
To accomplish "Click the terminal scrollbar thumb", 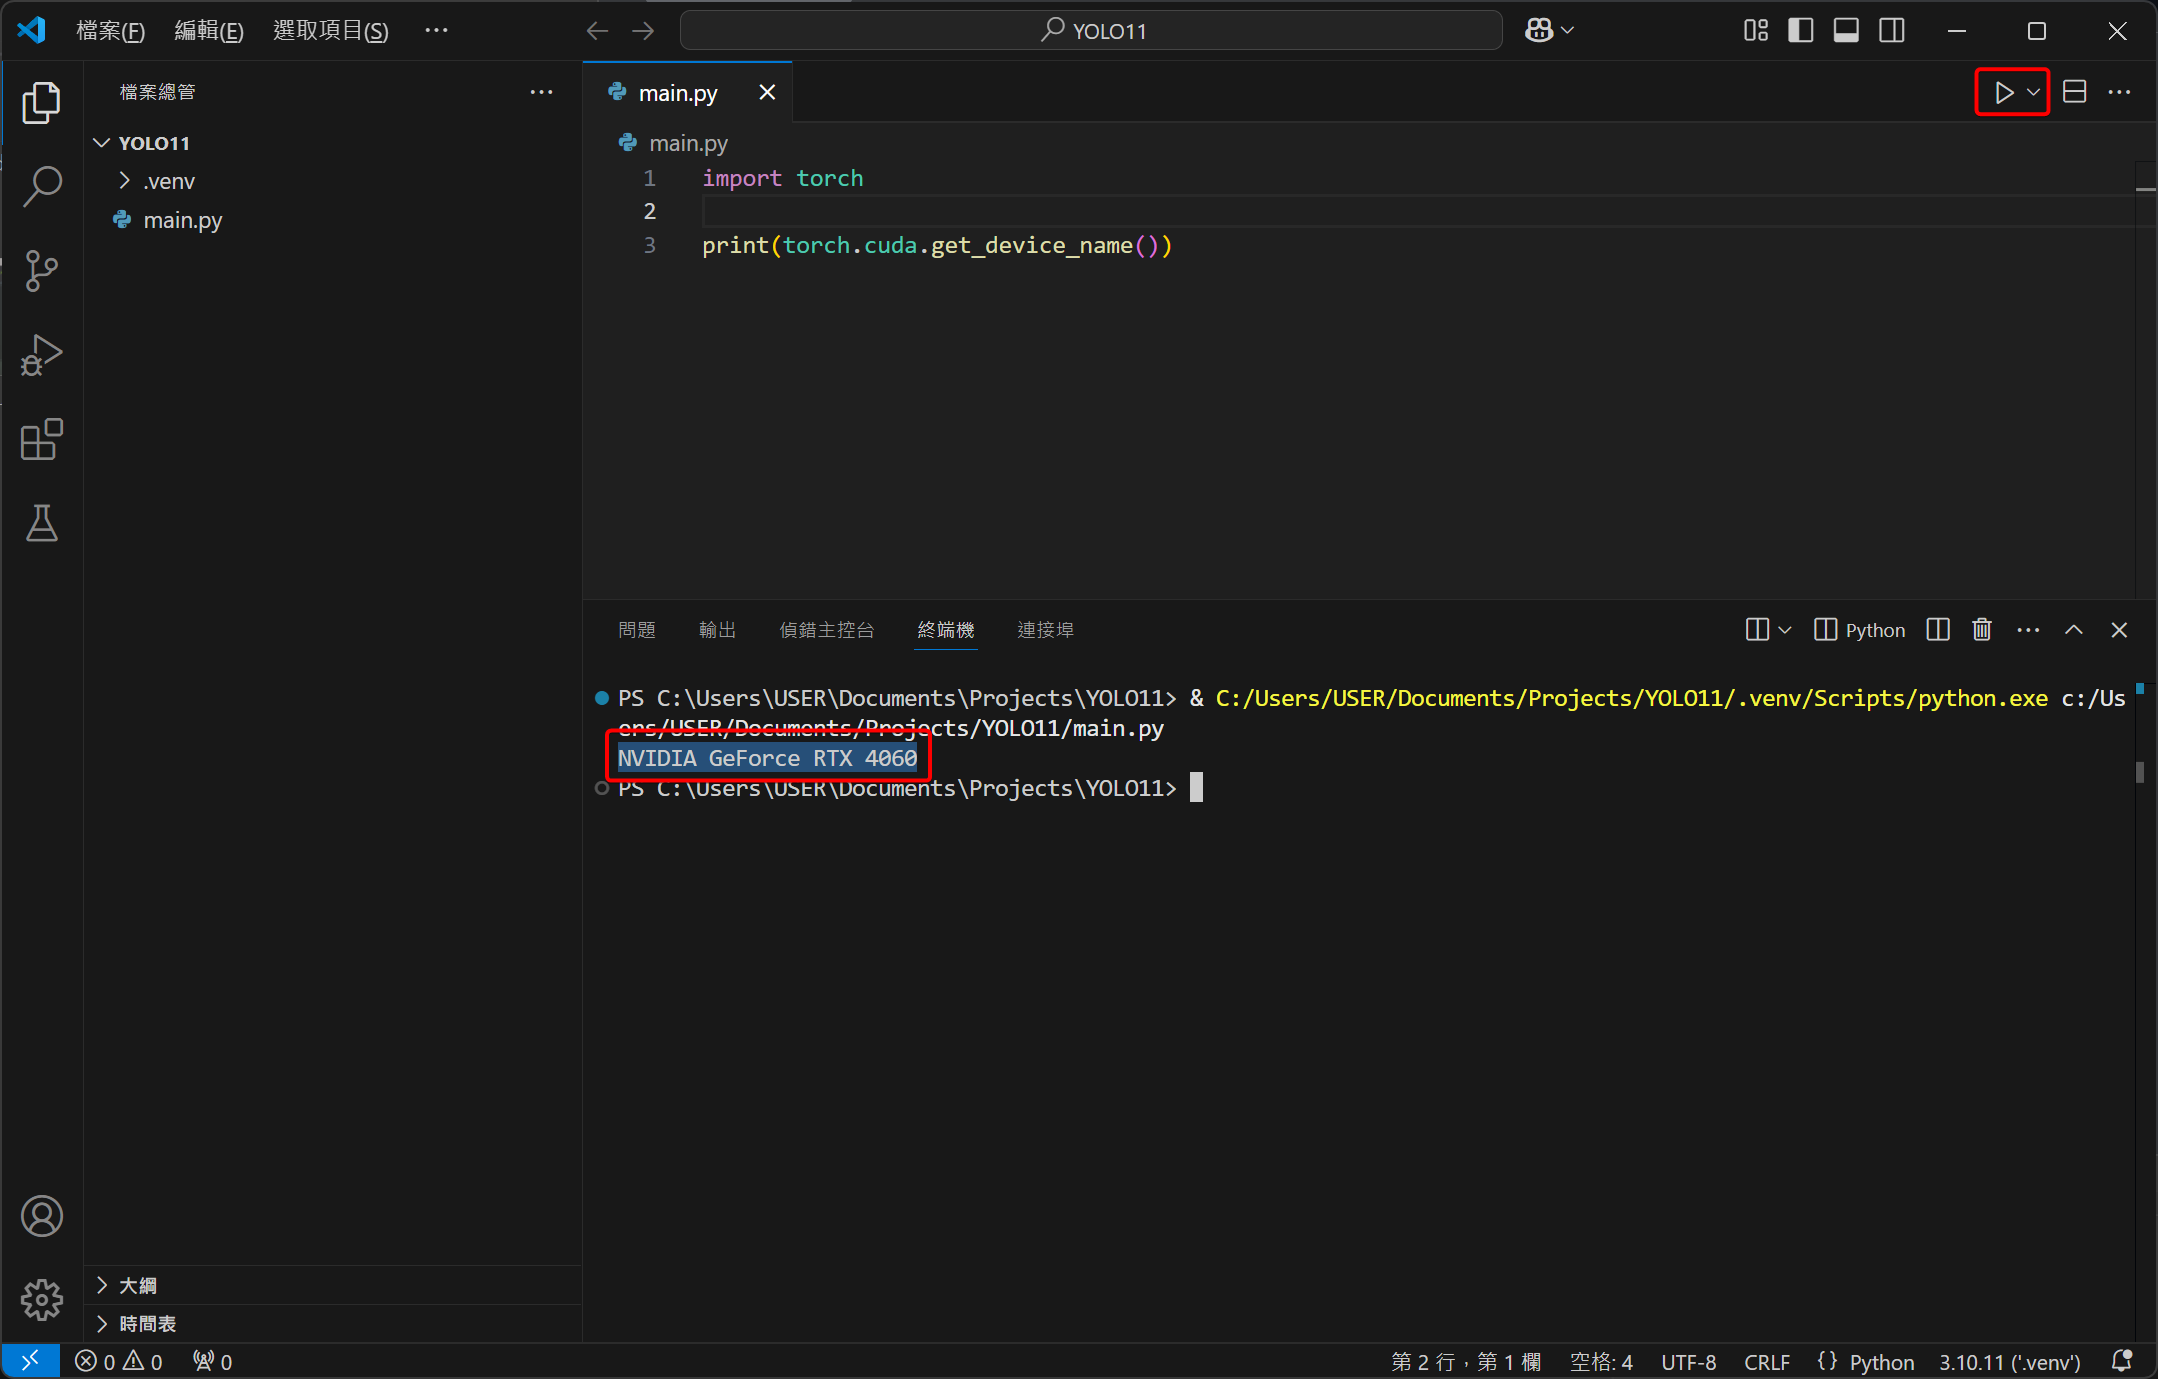I will (x=2139, y=772).
